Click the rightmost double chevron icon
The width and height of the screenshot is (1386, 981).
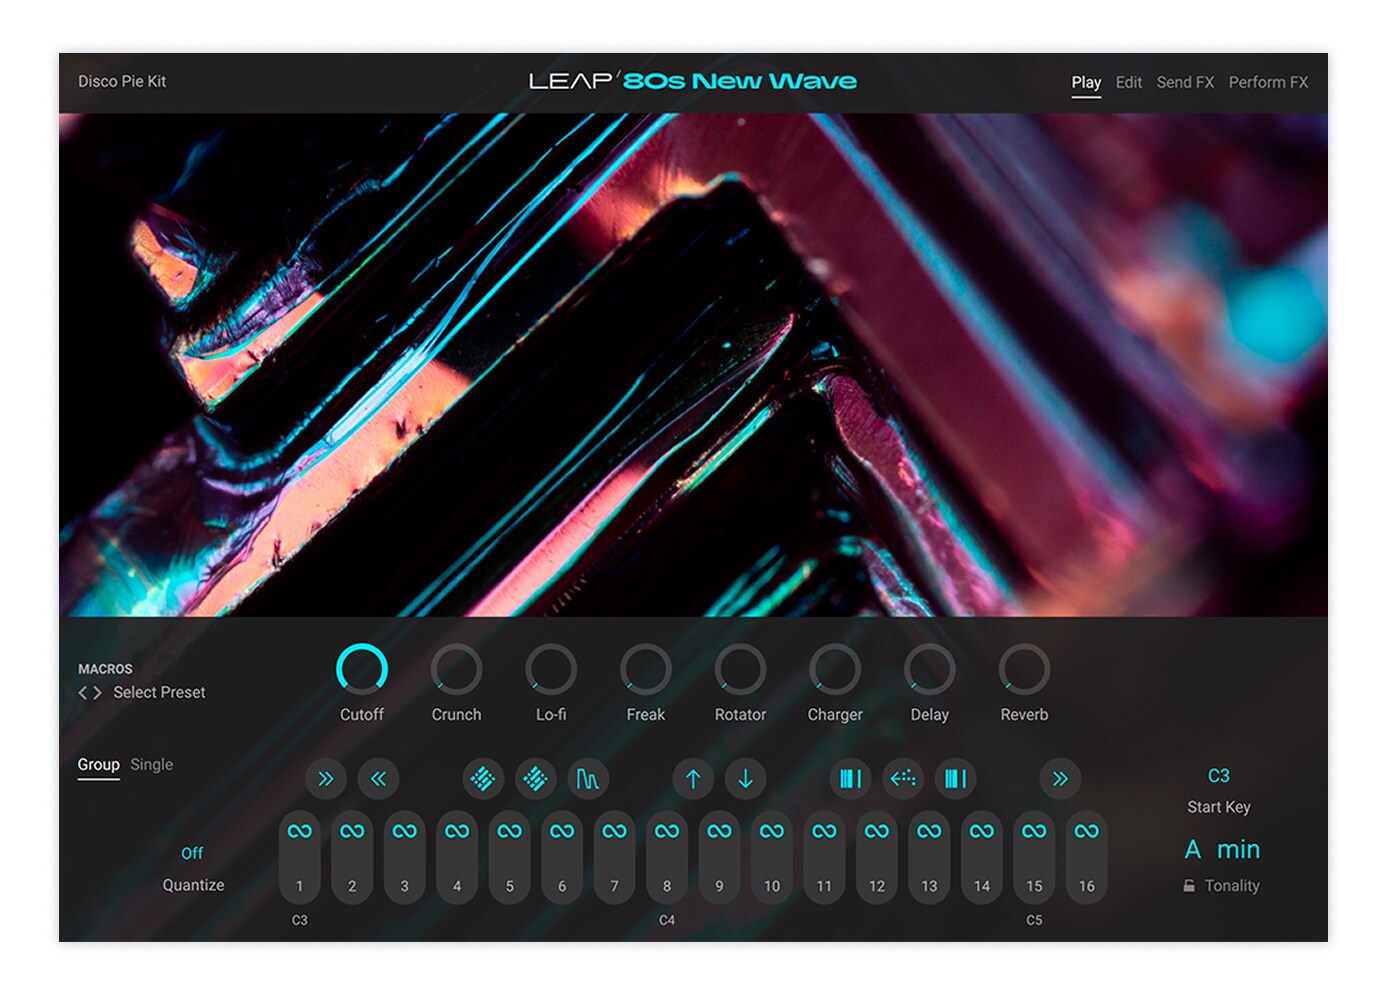pos(1060,779)
